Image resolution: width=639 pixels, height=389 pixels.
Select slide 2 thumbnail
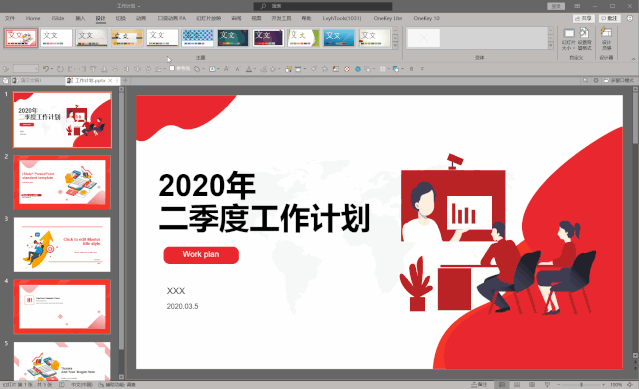(x=62, y=182)
